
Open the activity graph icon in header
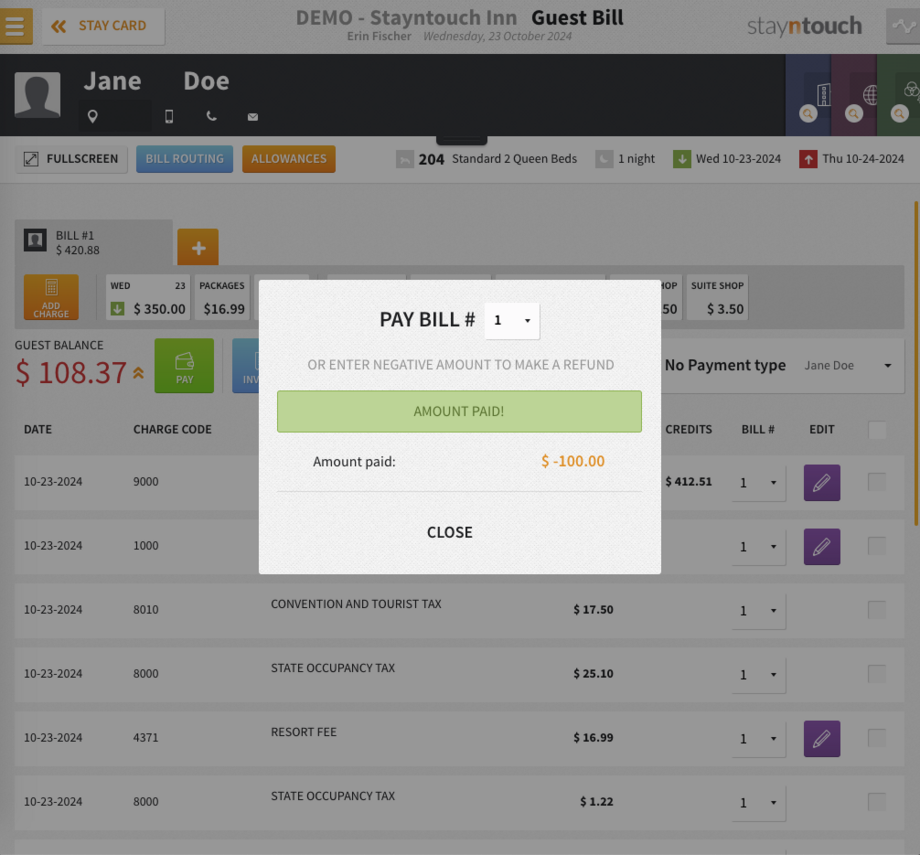tap(903, 26)
